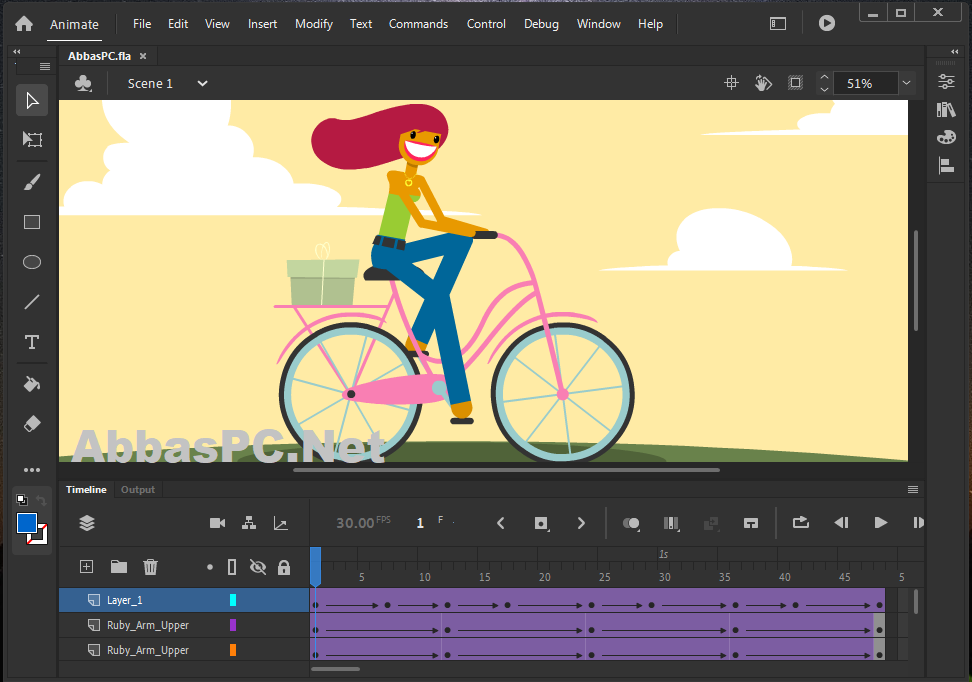Toggle Clip content outside stage

coord(795,82)
